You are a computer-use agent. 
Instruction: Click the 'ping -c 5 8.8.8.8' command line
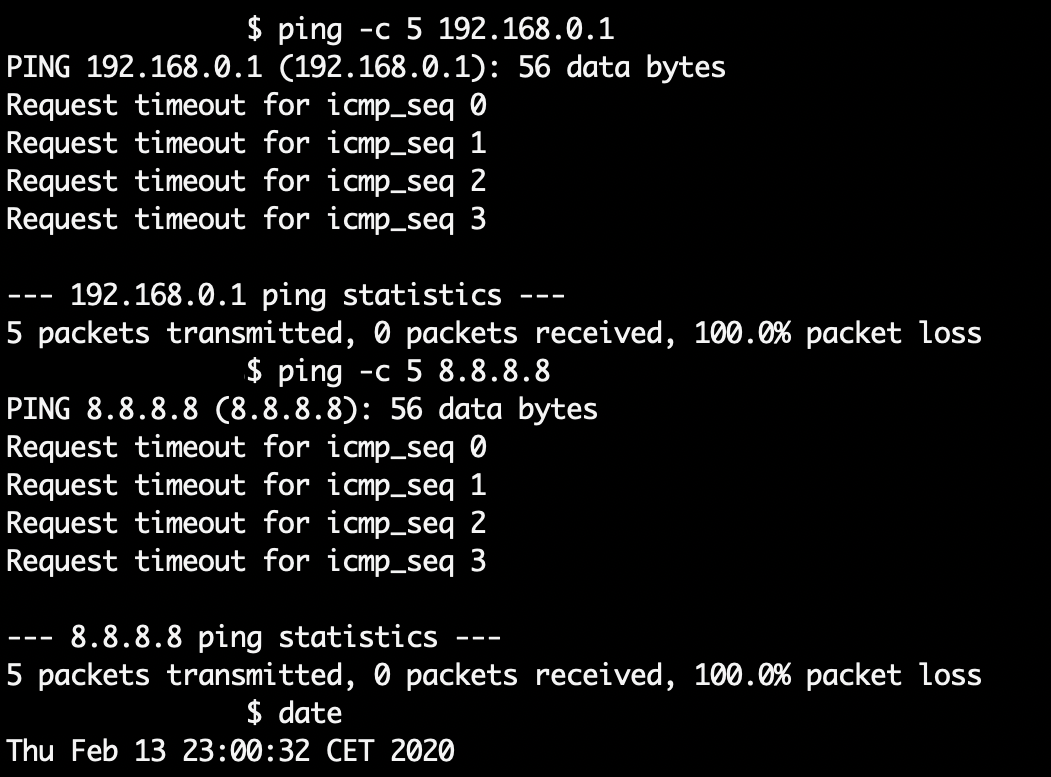398,372
